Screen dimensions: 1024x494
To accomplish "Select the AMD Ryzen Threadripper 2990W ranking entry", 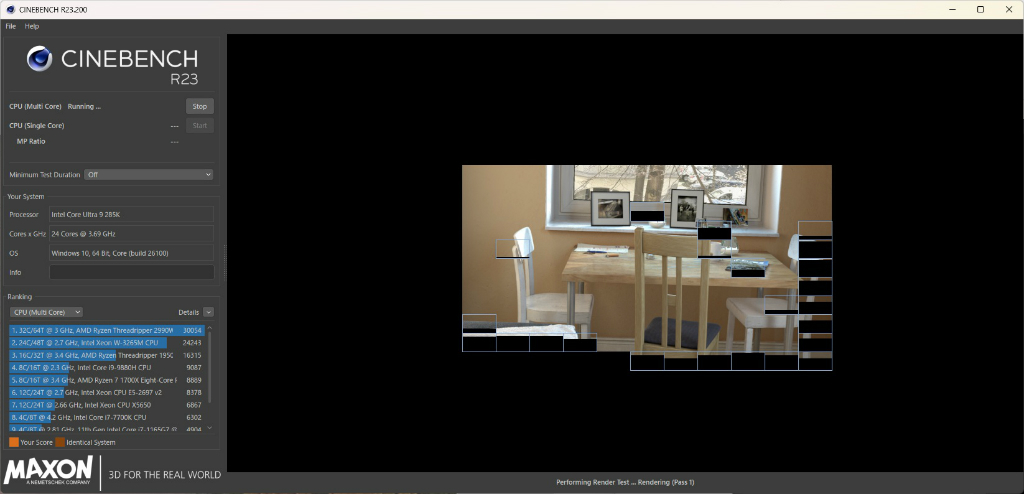I will pos(106,331).
